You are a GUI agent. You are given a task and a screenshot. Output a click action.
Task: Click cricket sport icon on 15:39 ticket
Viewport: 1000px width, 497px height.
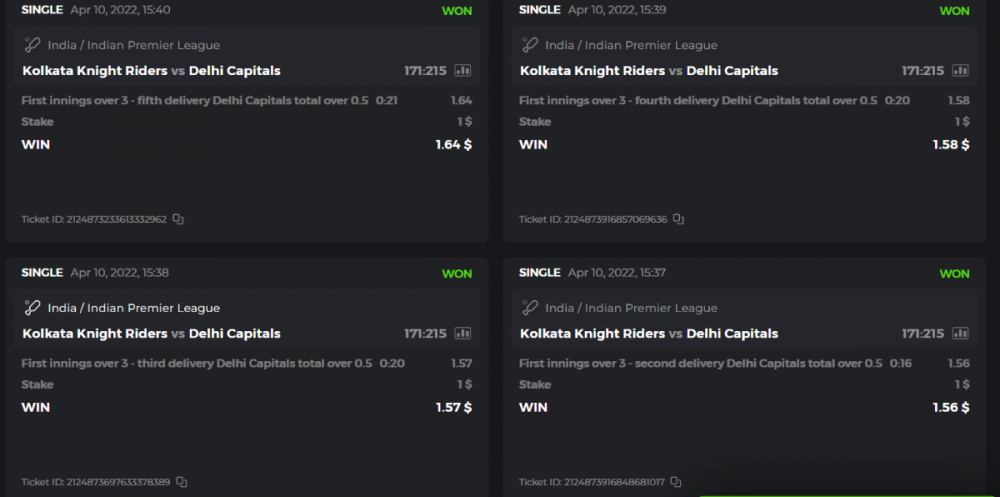point(530,45)
